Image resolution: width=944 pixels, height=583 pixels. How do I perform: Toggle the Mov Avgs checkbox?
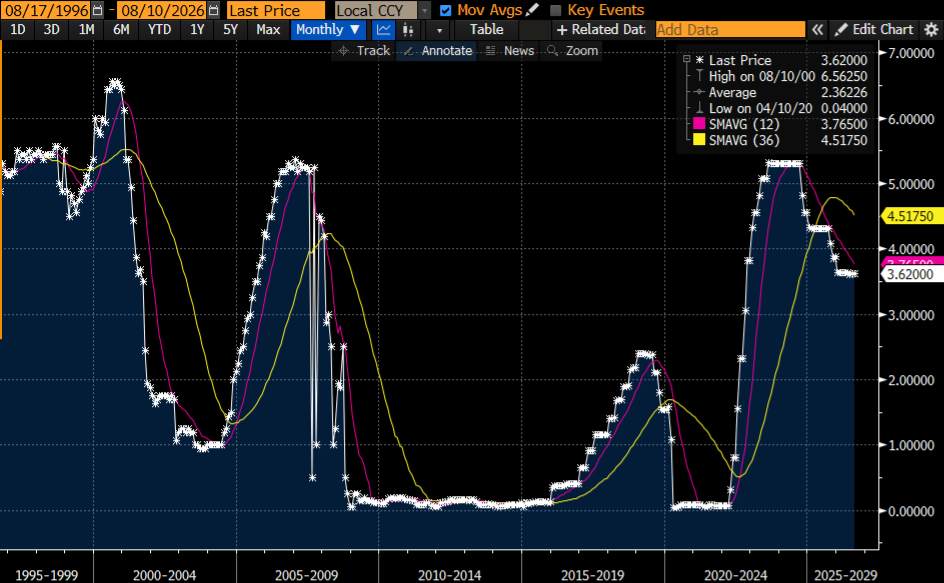coord(446,11)
